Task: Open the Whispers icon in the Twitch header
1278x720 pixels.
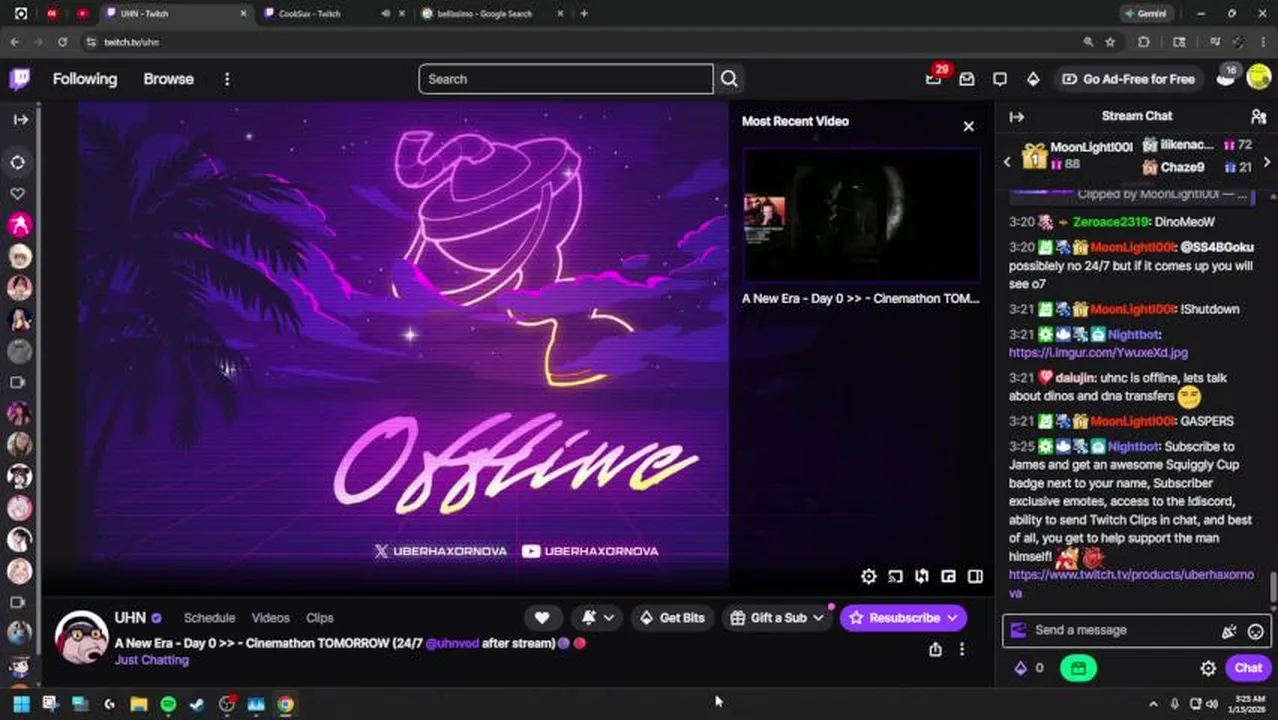Action: pyautogui.click(x=967, y=79)
